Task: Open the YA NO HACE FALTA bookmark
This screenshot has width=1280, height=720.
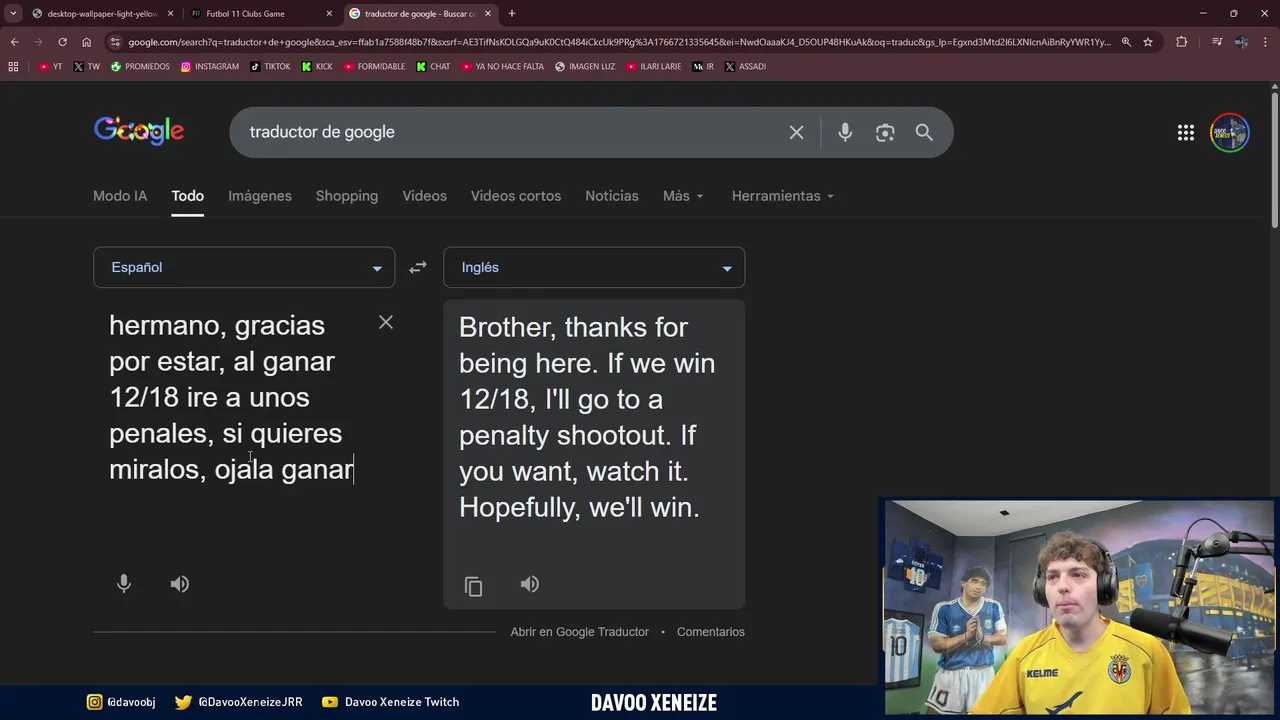Action: tap(503, 66)
